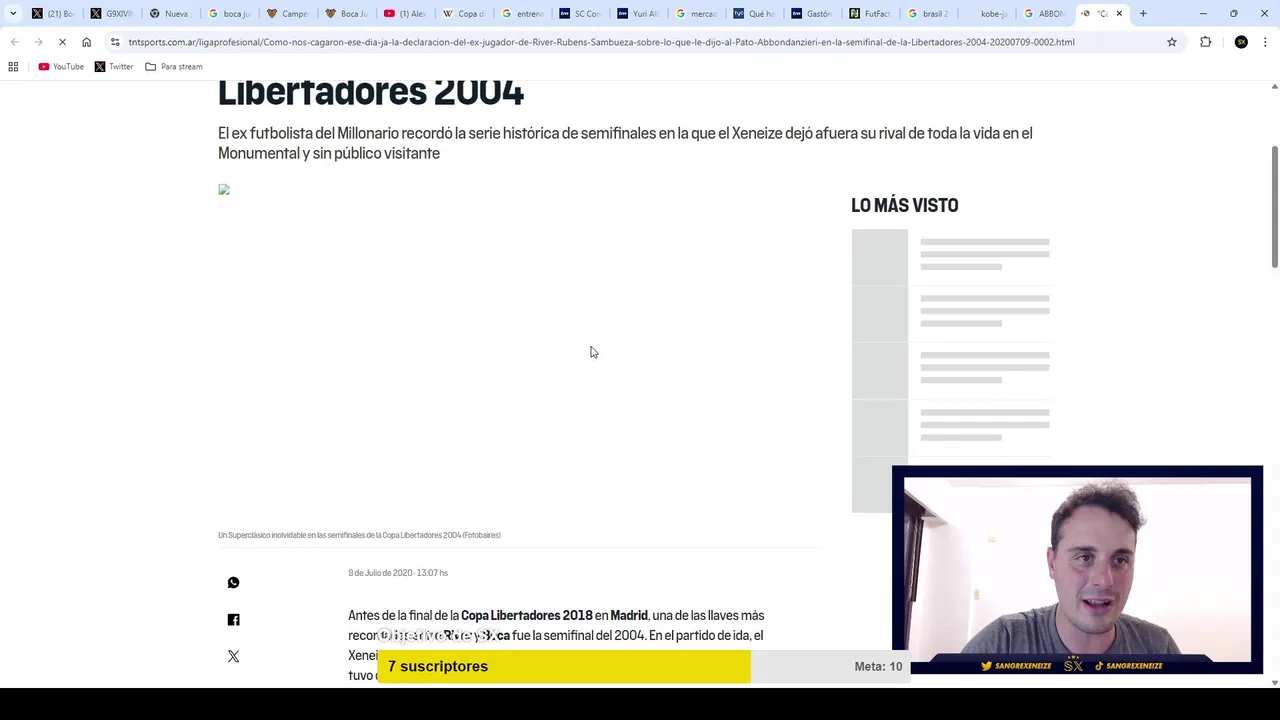Open the first loading 'Lo más visto' card
The image size is (1280, 720).
[x=951, y=255]
